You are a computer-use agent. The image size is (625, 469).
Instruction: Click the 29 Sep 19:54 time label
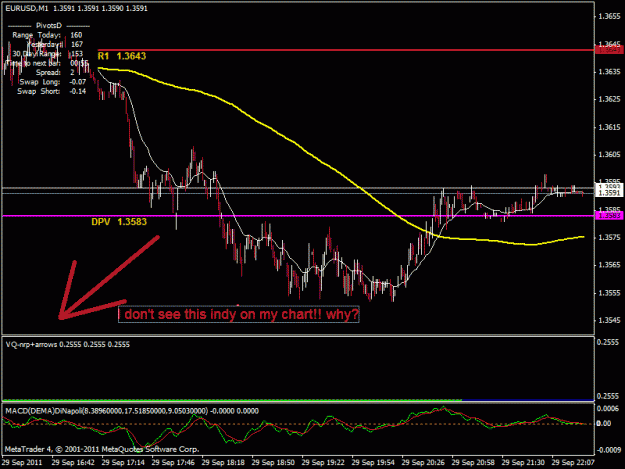[x=373, y=463]
